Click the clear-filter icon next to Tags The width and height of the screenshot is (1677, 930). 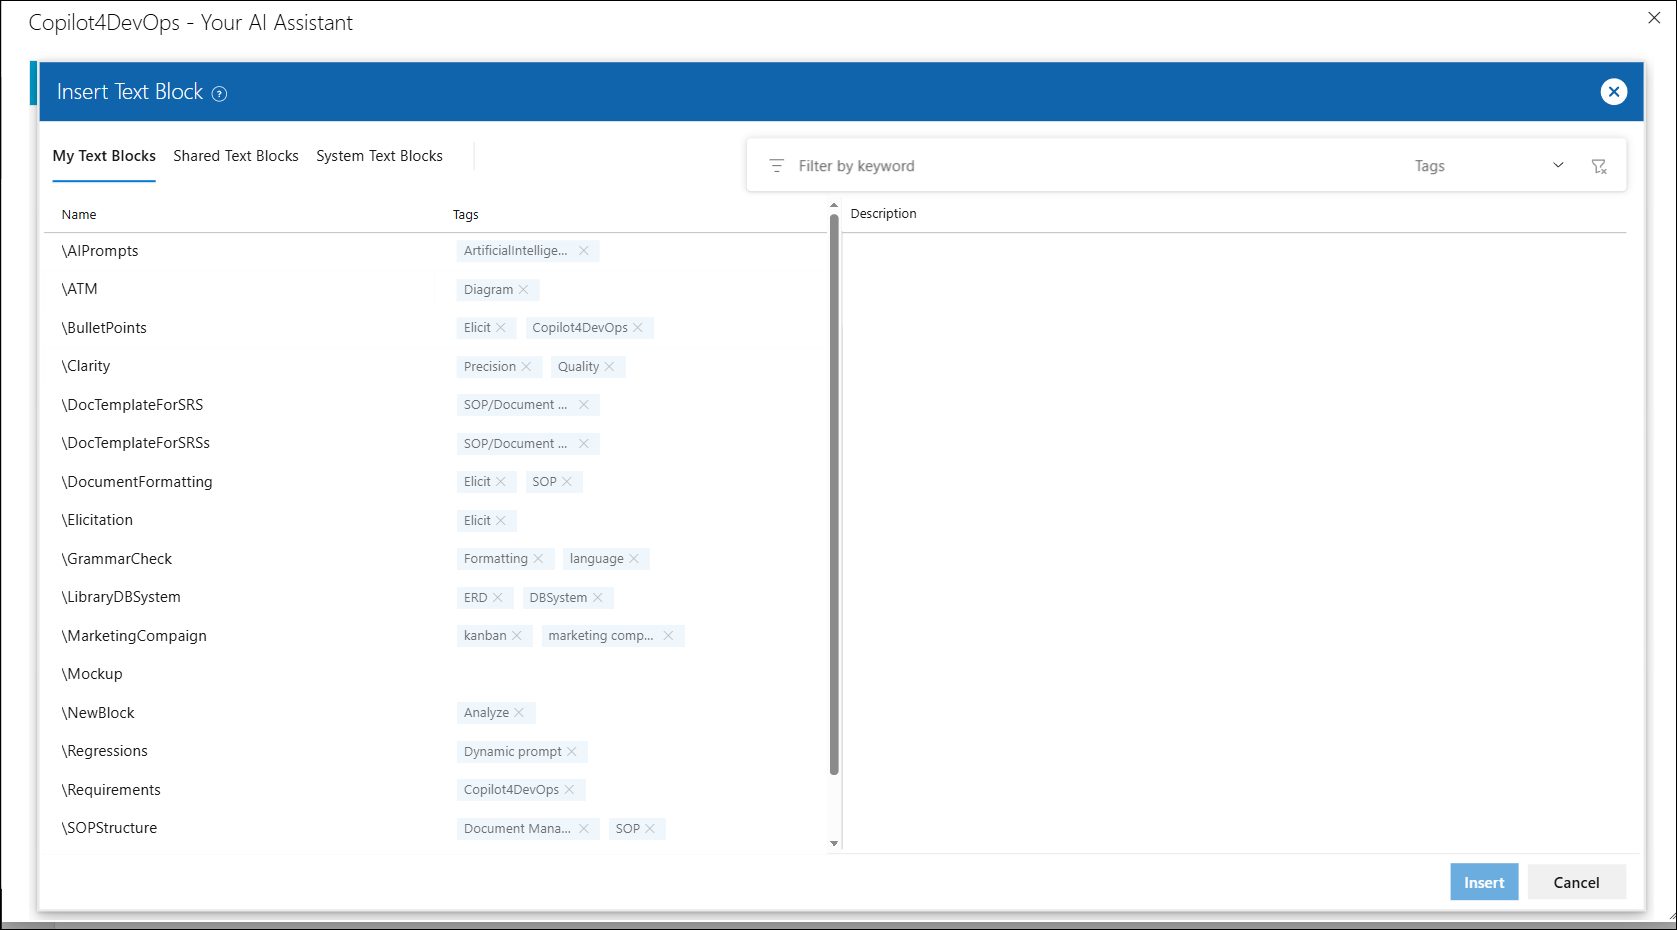pos(1601,165)
